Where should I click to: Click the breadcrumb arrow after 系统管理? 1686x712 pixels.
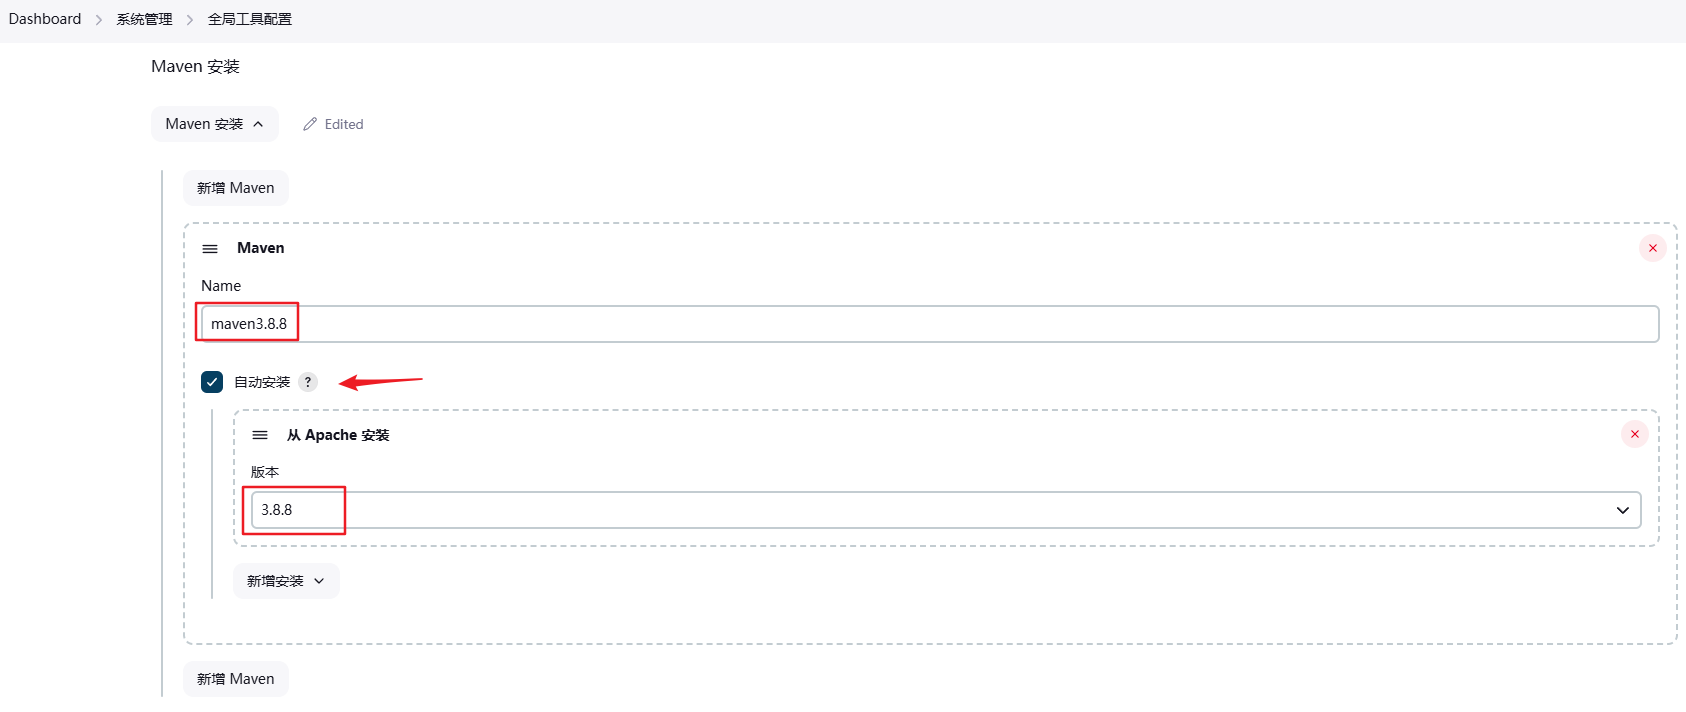coord(190,20)
